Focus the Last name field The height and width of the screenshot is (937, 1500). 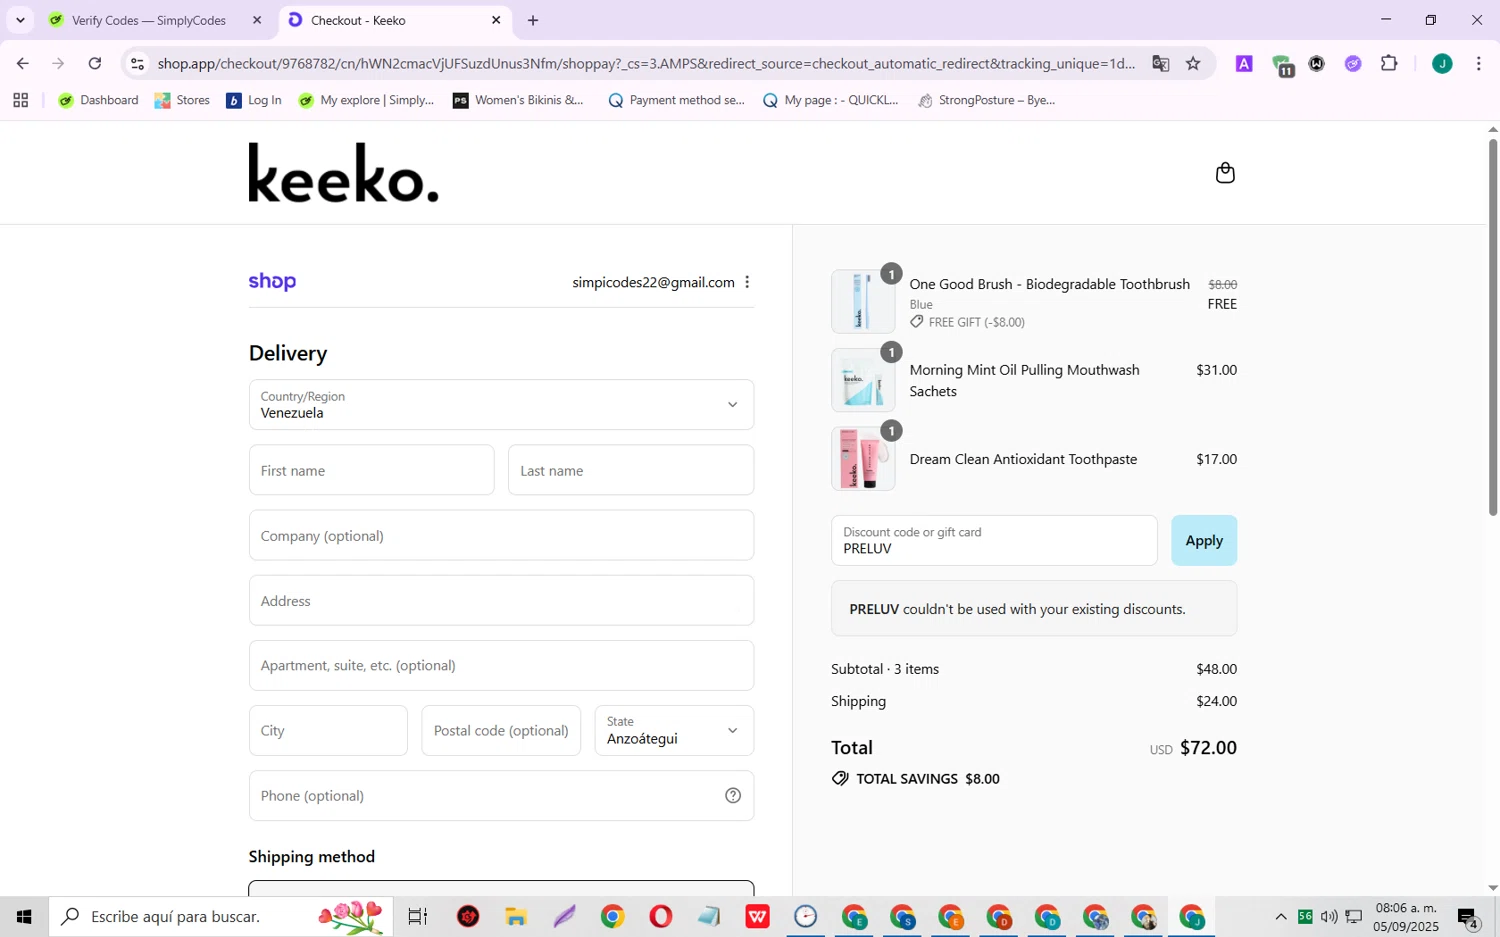pos(631,470)
